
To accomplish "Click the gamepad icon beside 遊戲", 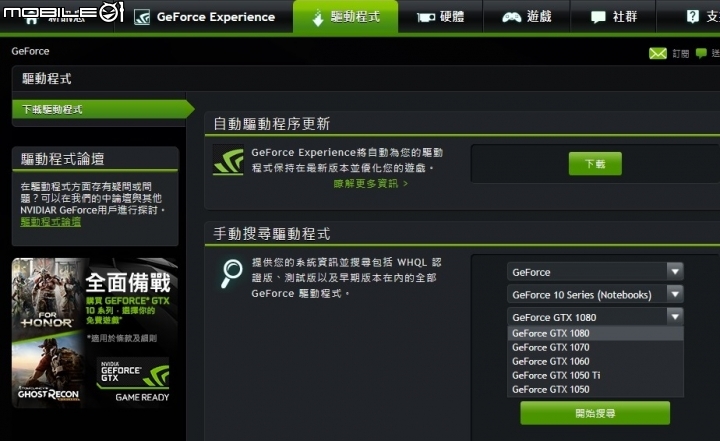I will (512, 17).
